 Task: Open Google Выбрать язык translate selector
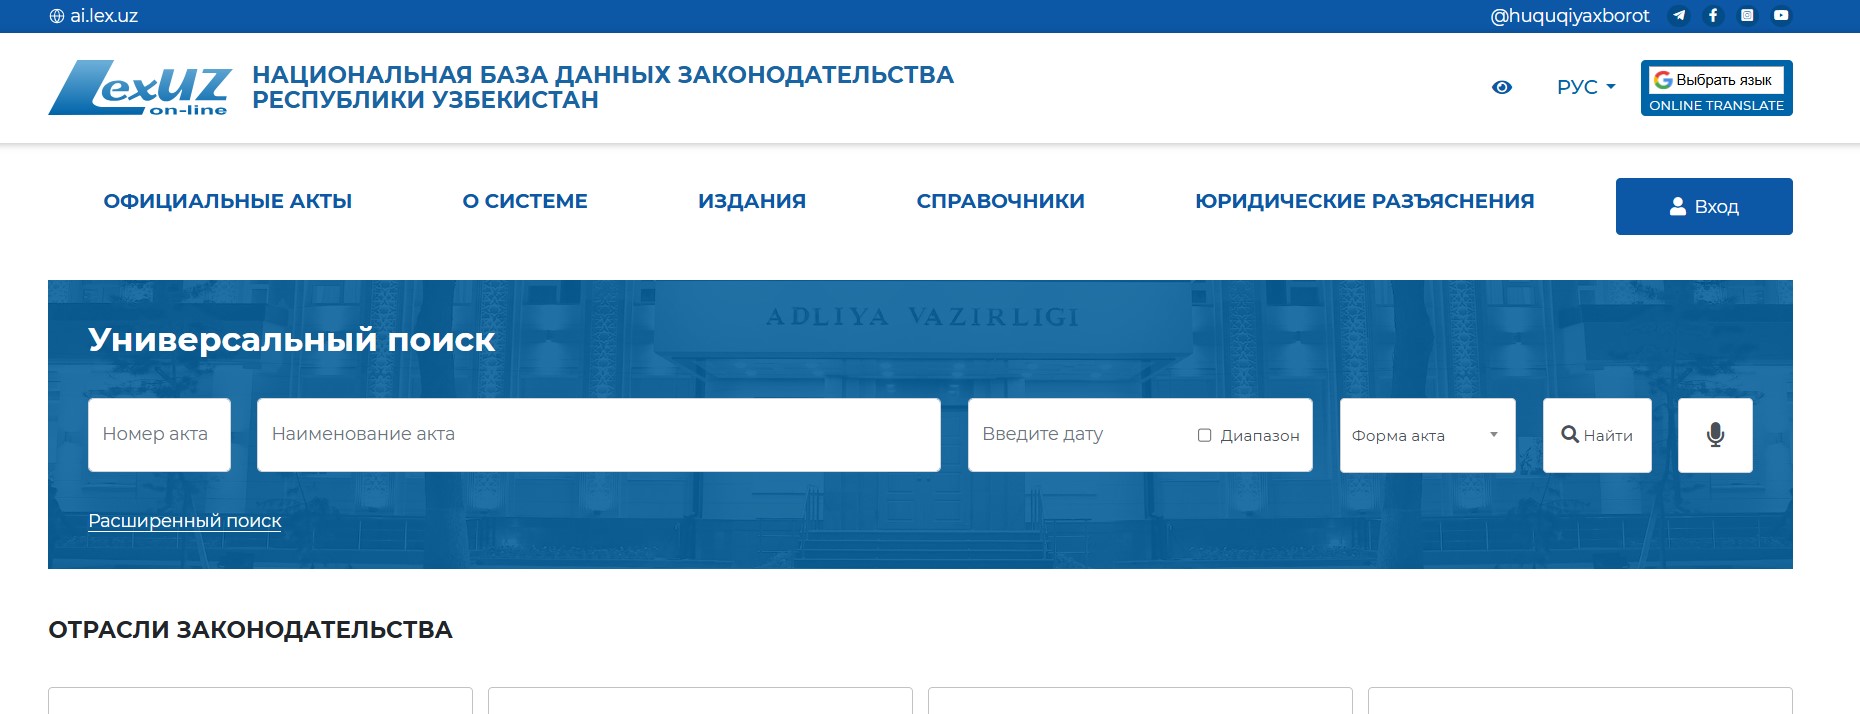pos(1716,80)
